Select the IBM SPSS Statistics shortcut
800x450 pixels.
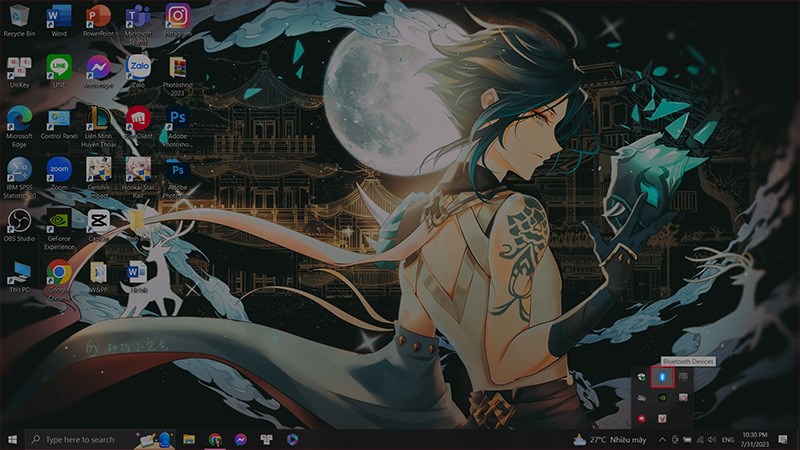(x=19, y=178)
